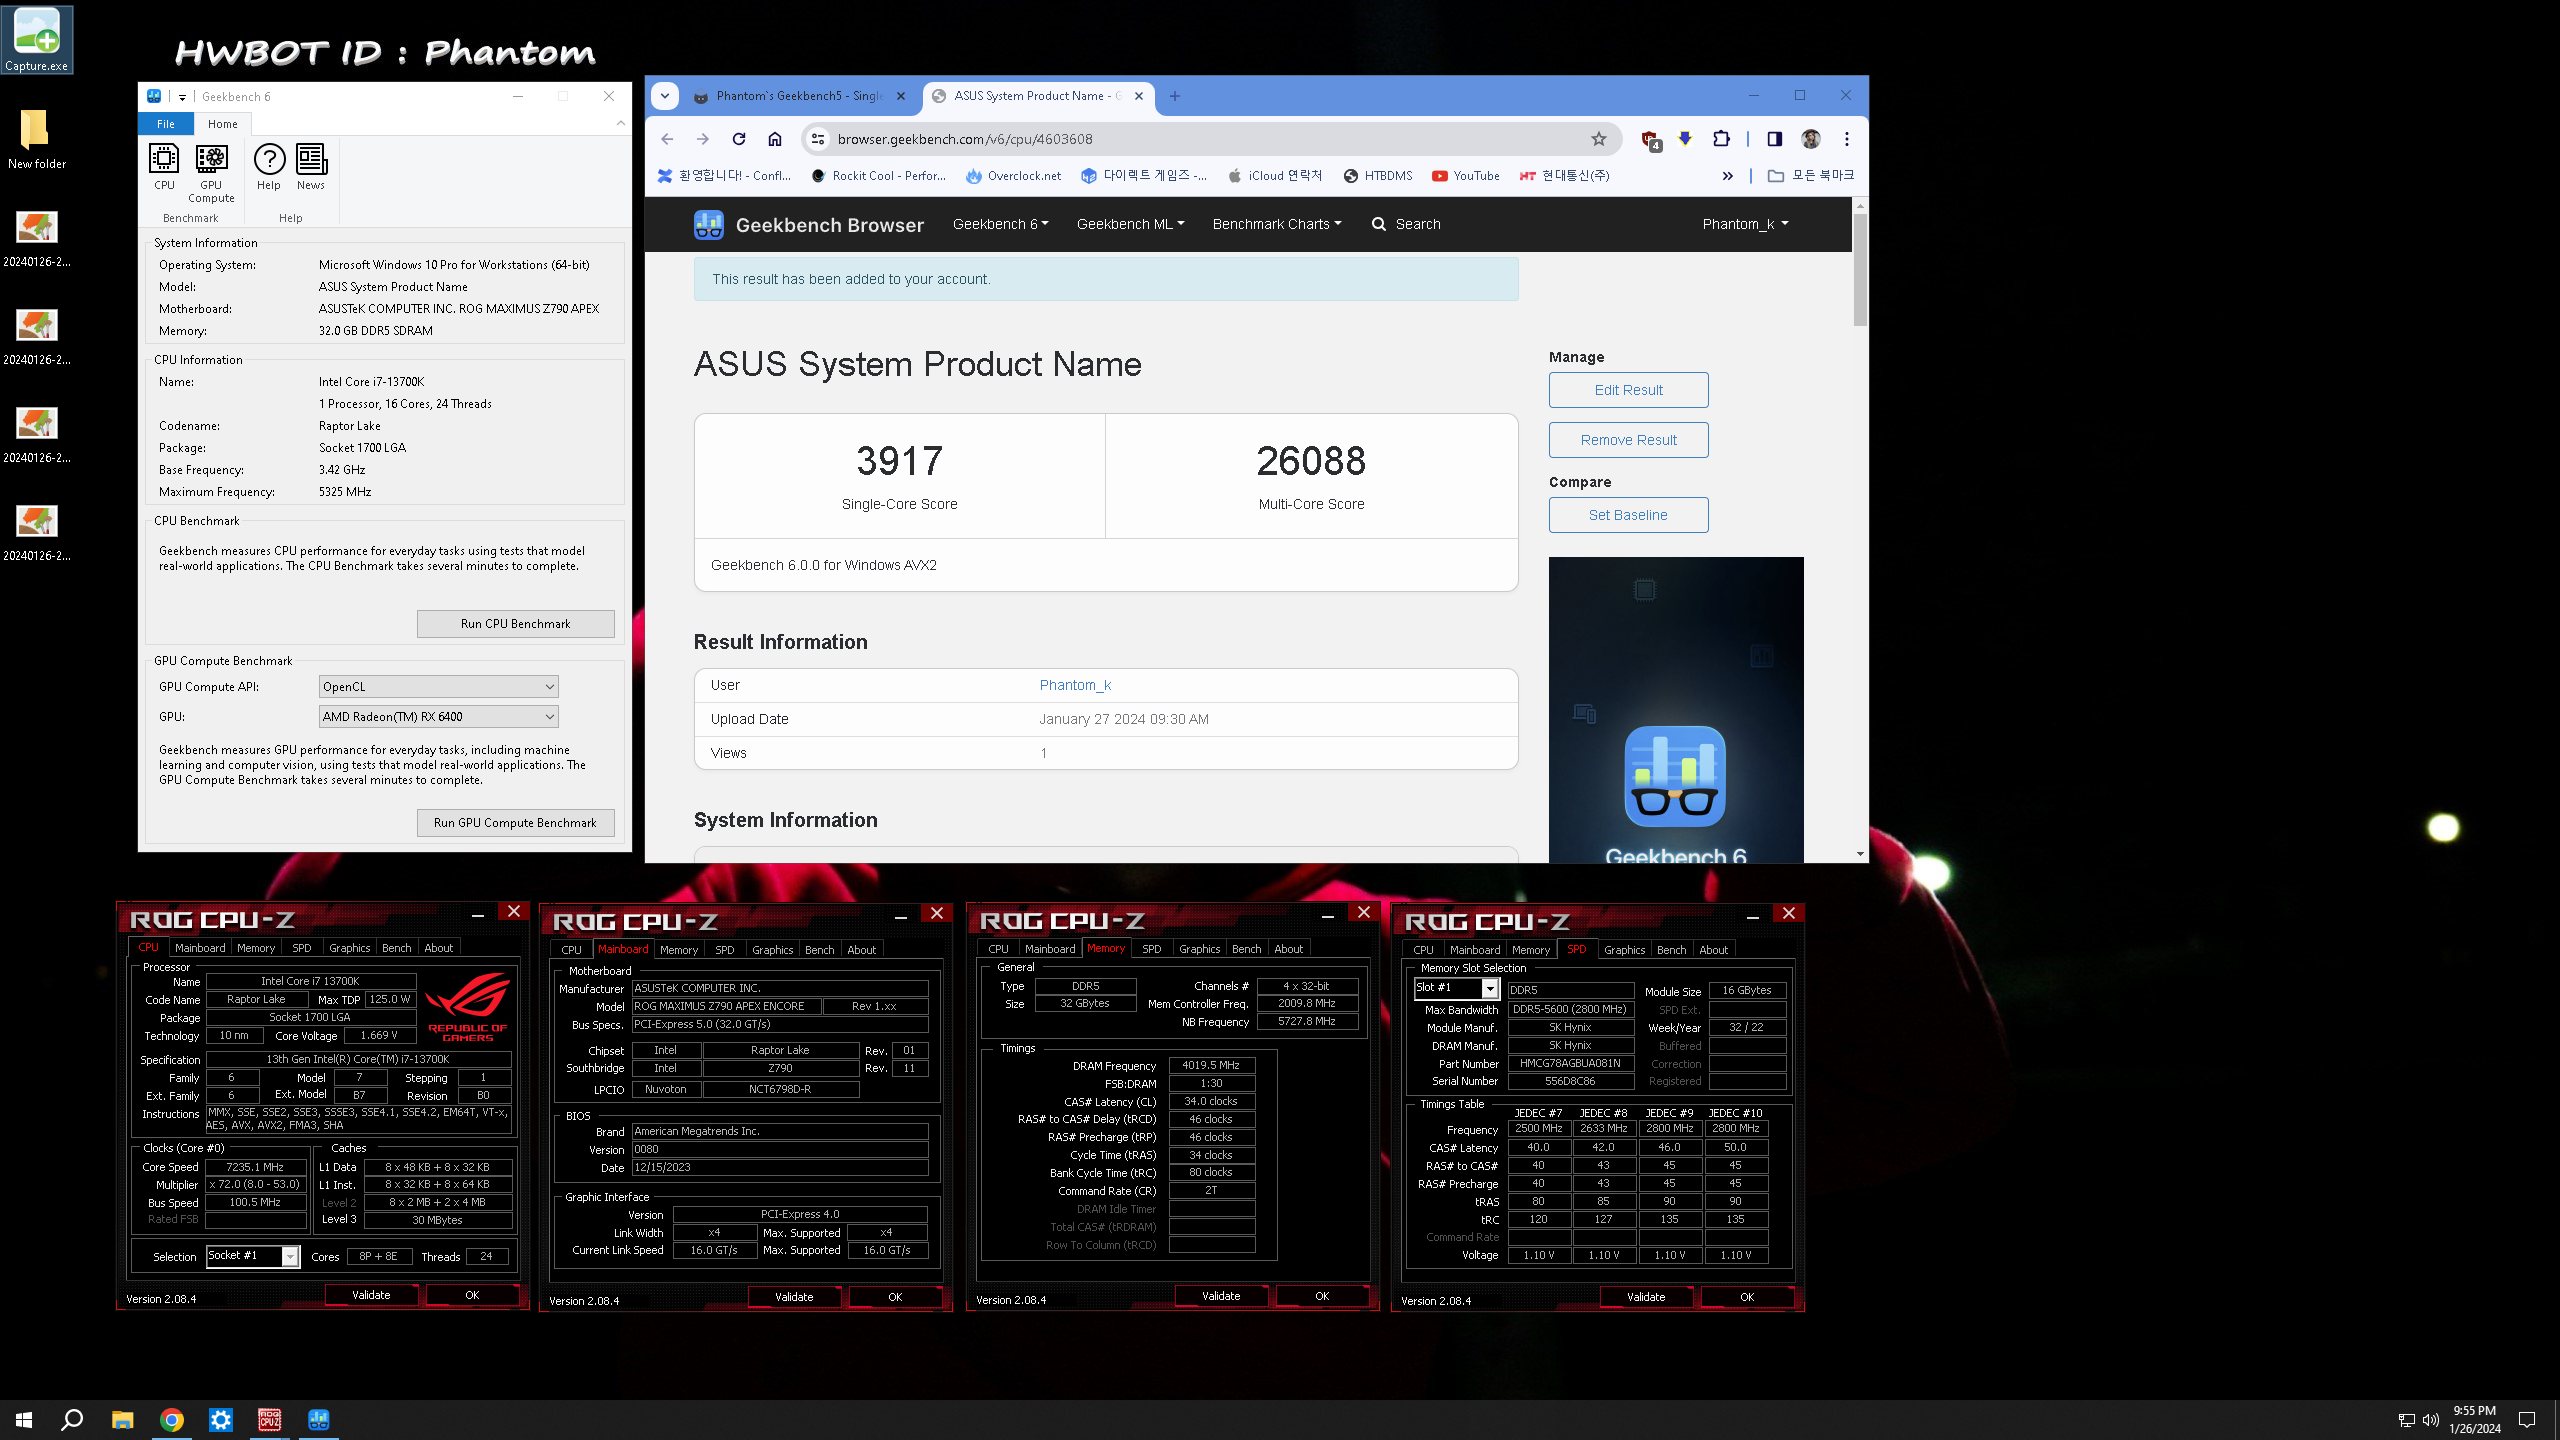This screenshot has width=2560, height=1440.
Task: Go back with the Chrome back arrow
Action: point(667,139)
